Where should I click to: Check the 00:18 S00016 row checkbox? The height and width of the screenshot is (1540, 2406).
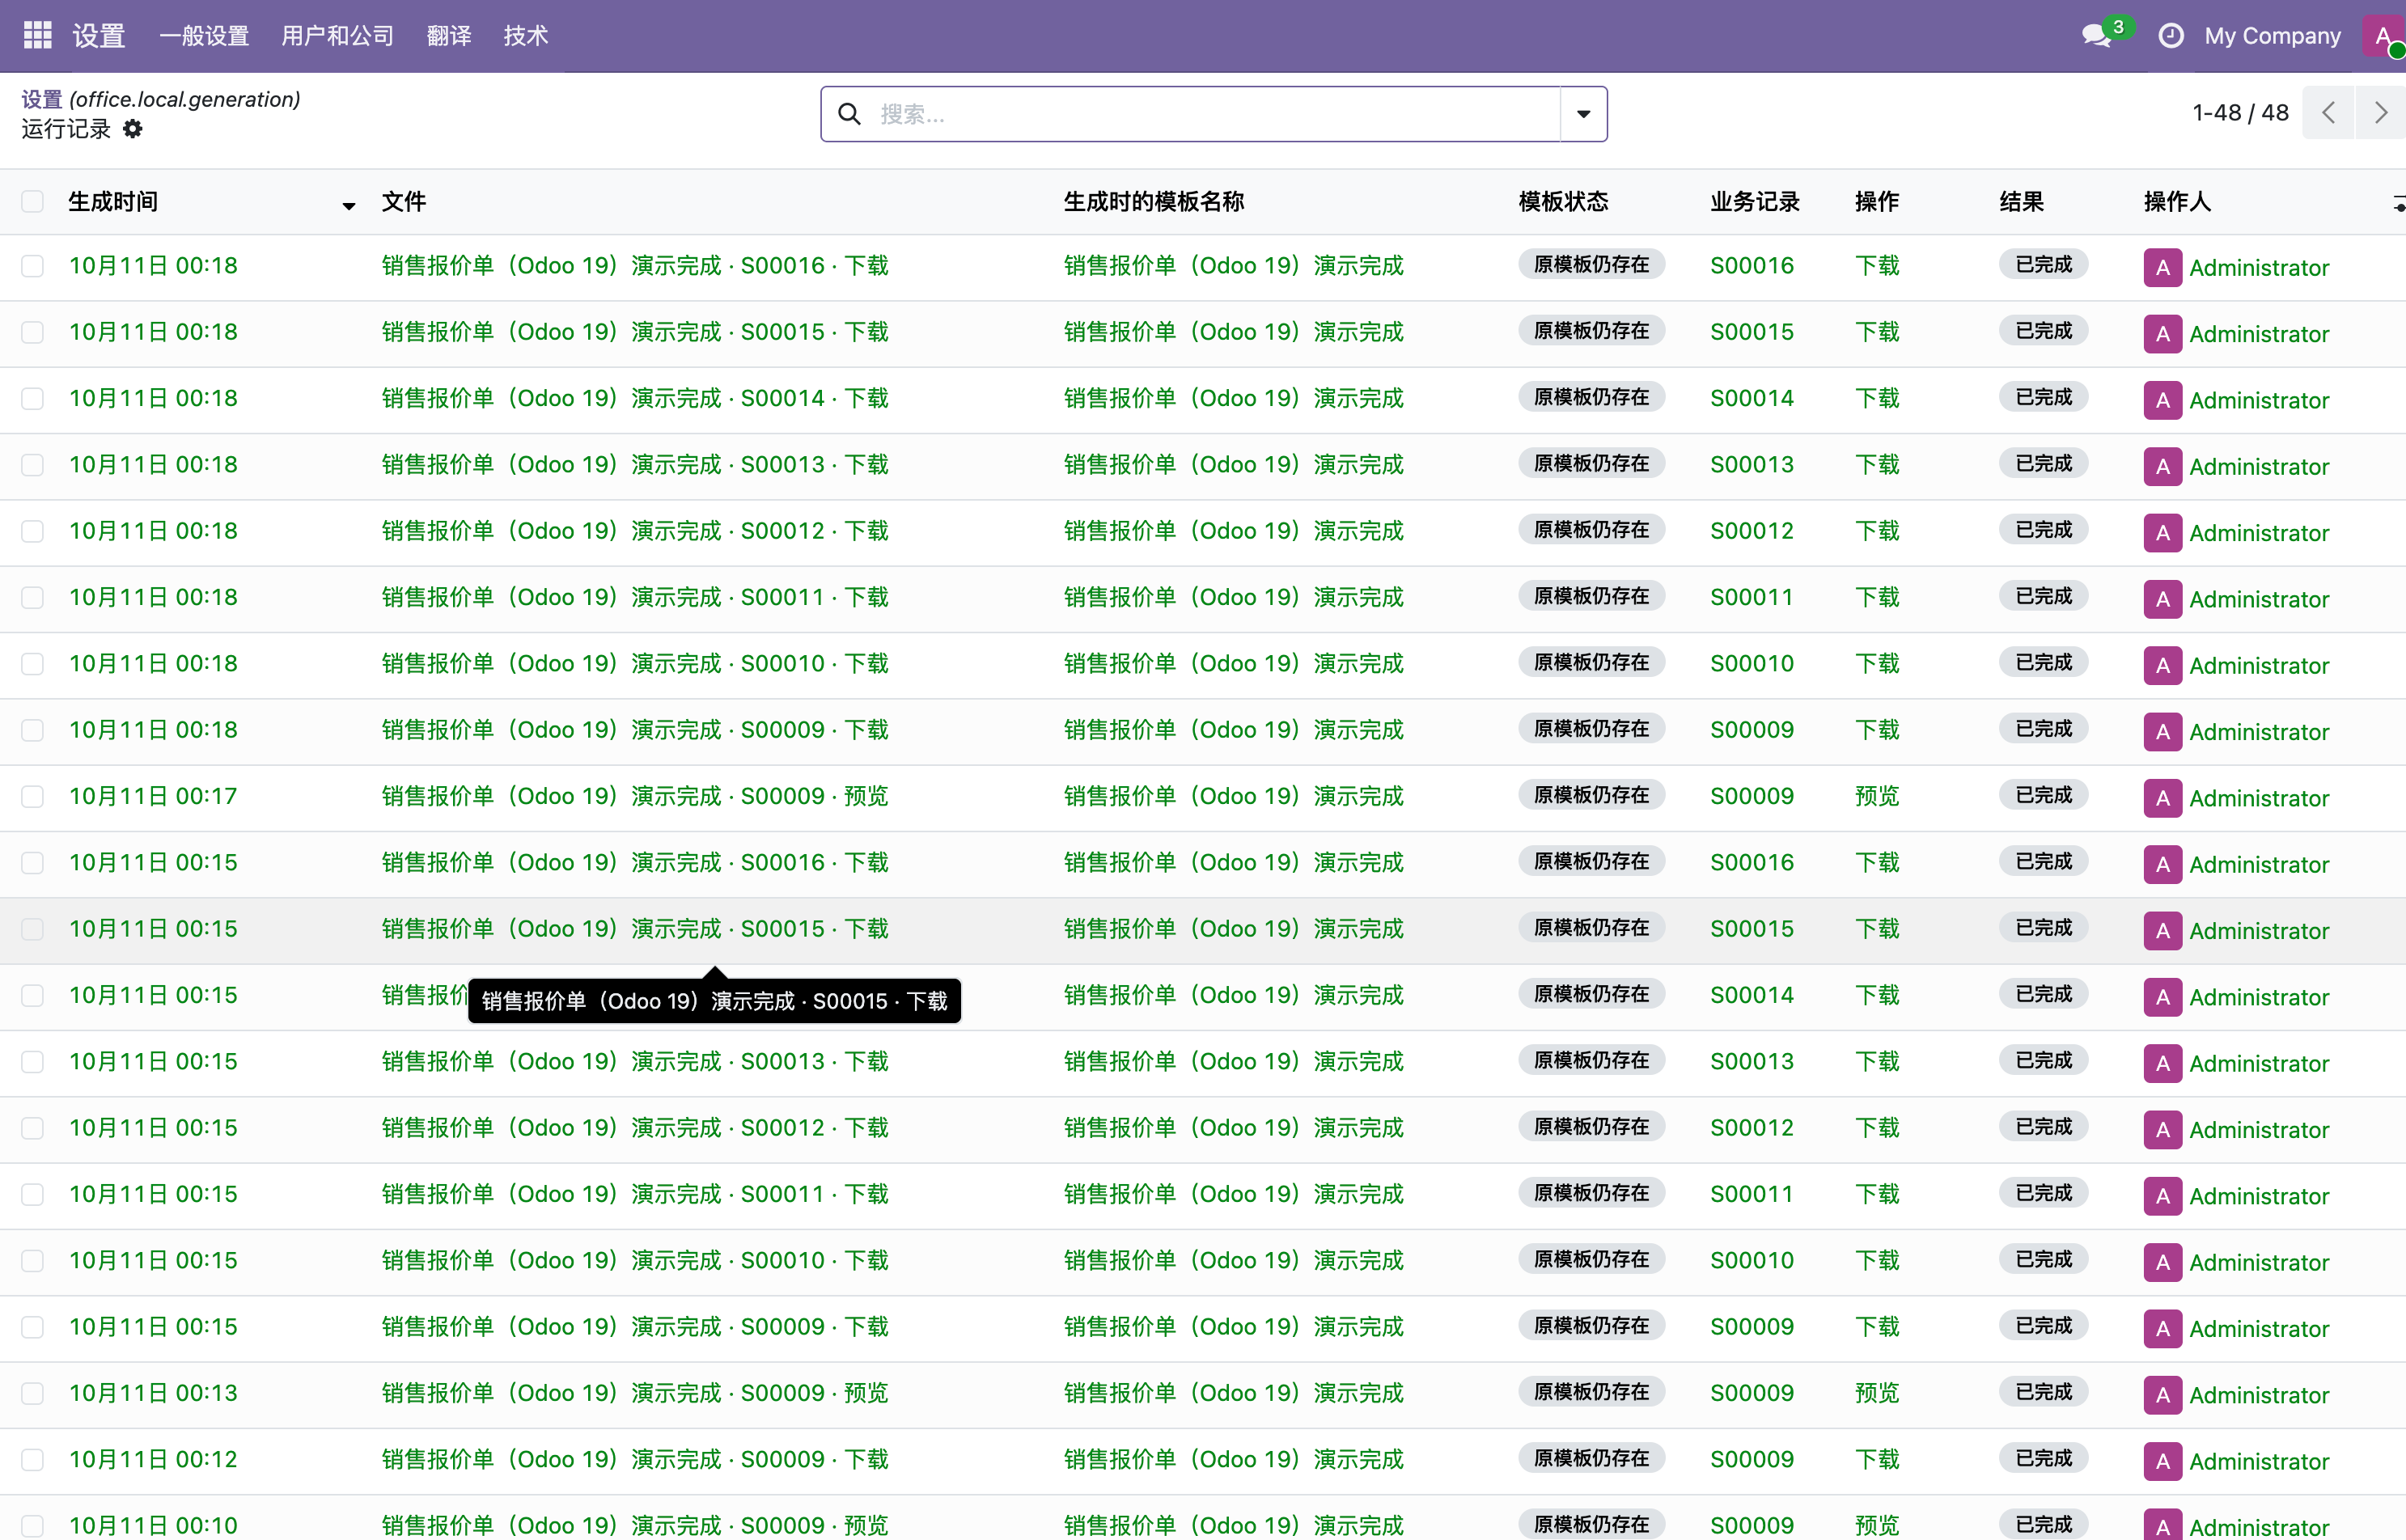coord(33,266)
